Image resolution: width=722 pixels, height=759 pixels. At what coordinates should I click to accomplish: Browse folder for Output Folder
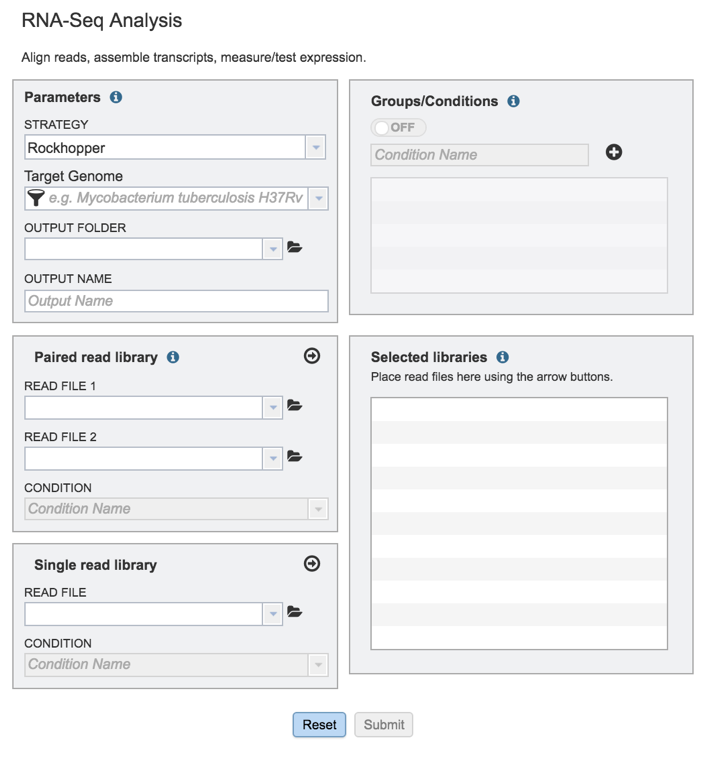(295, 247)
